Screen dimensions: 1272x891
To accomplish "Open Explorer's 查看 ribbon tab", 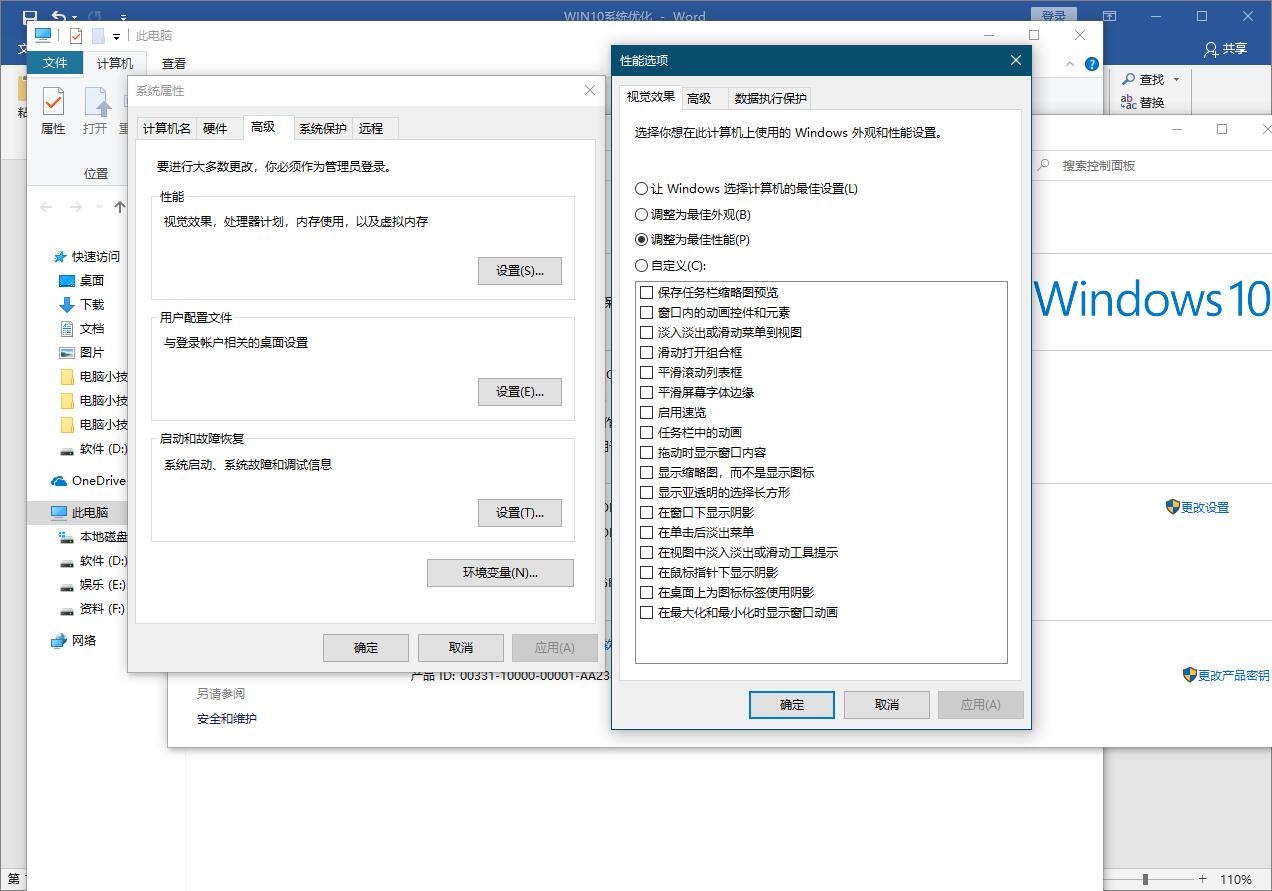I will click(174, 63).
